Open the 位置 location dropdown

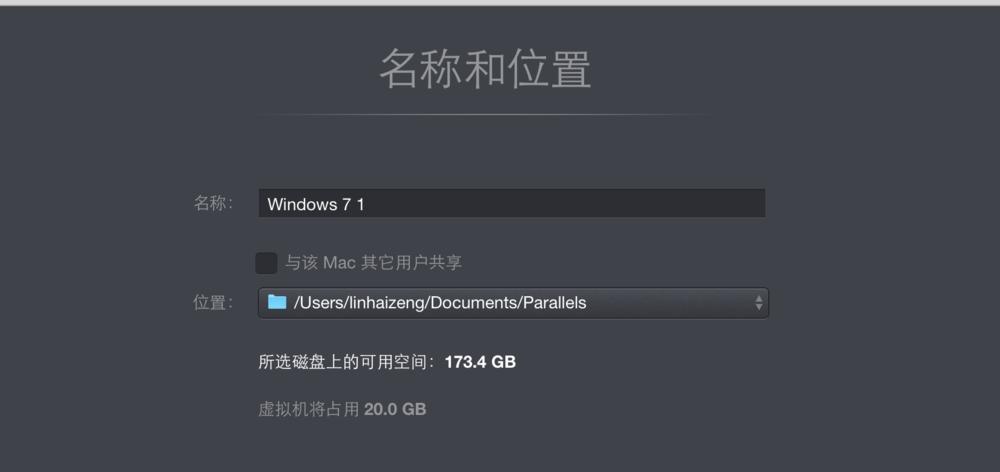[513, 302]
